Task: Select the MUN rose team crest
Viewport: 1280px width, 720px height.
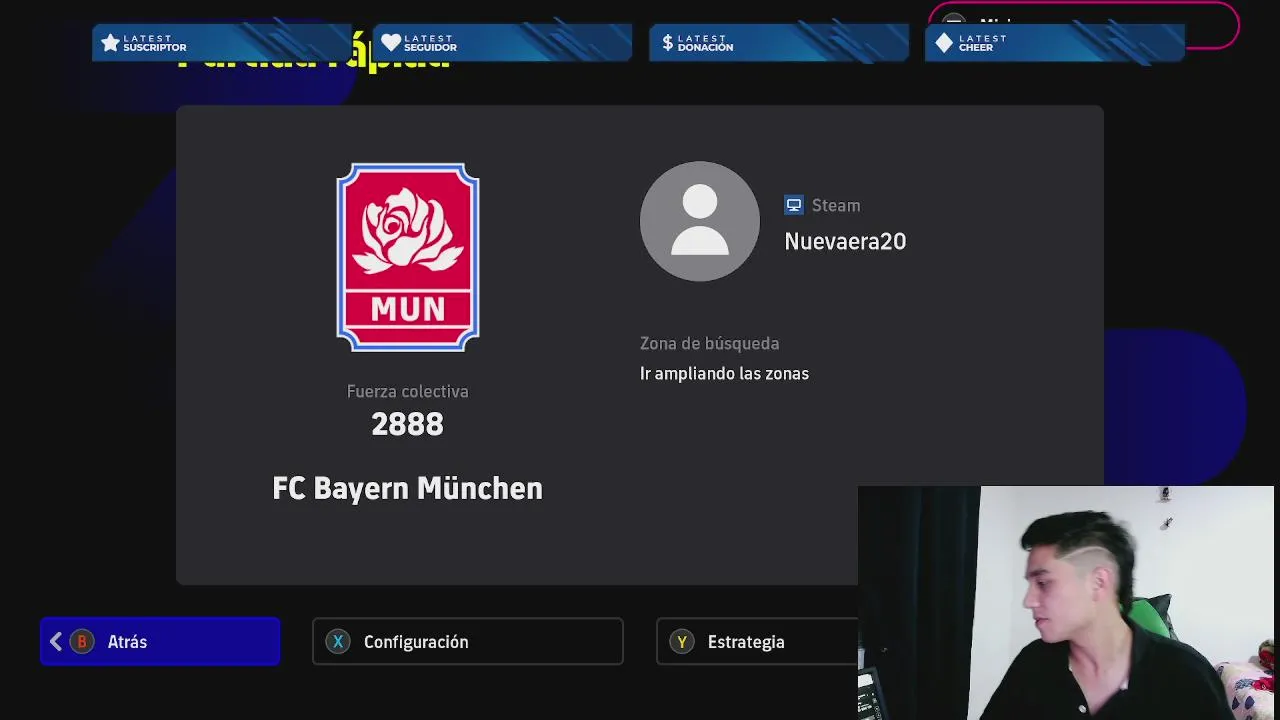Action: 408,257
